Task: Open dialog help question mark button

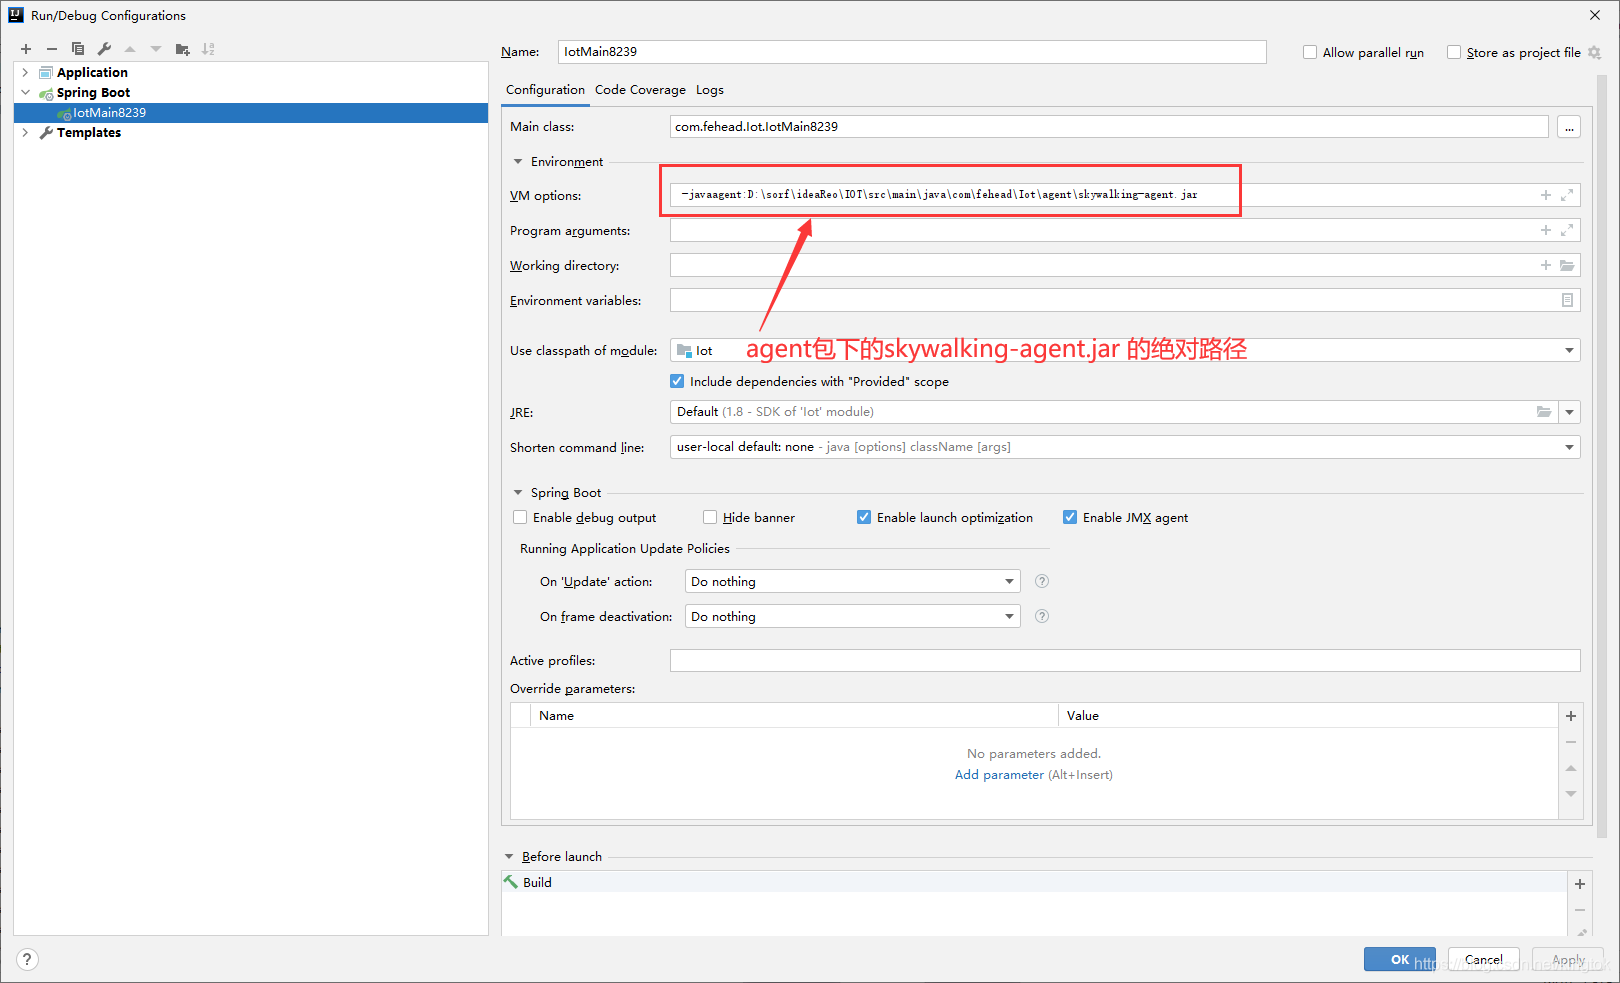Action: click(27, 959)
